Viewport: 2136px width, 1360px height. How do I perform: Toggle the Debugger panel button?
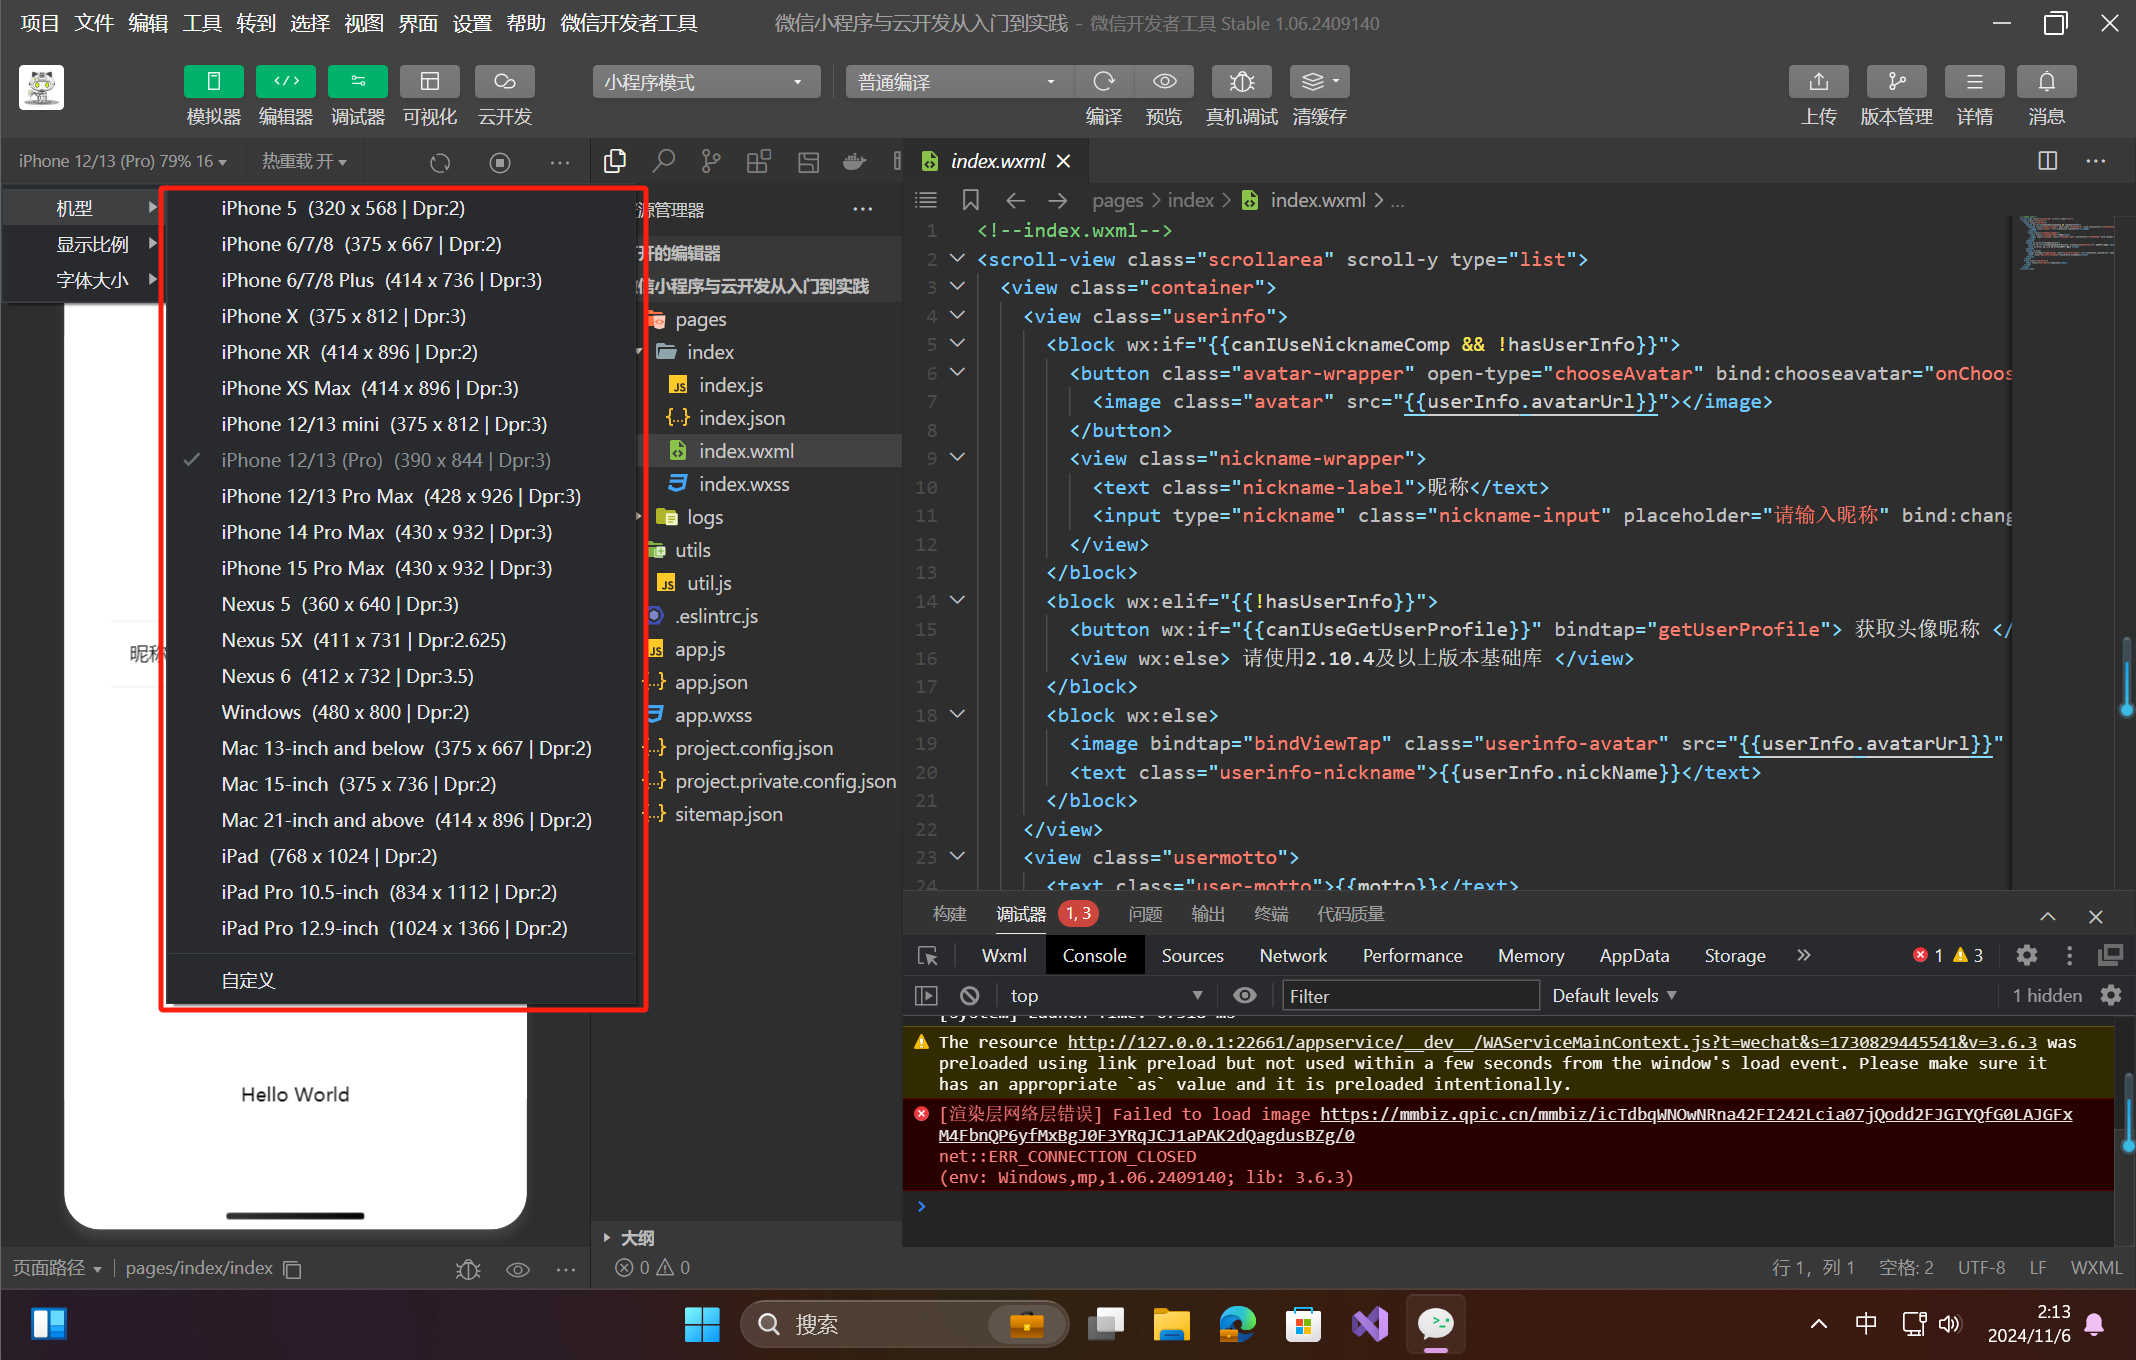(357, 82)
